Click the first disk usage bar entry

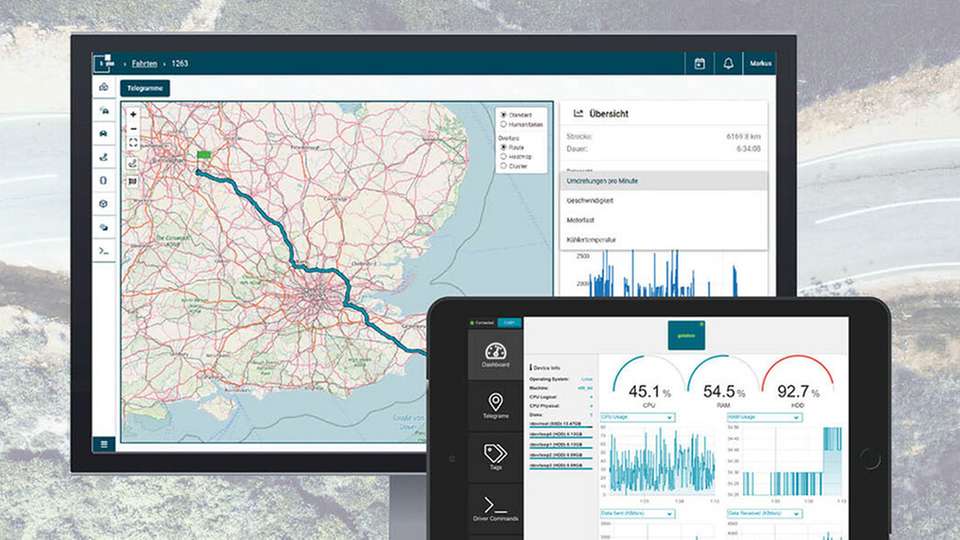click(x=561, y=424)
